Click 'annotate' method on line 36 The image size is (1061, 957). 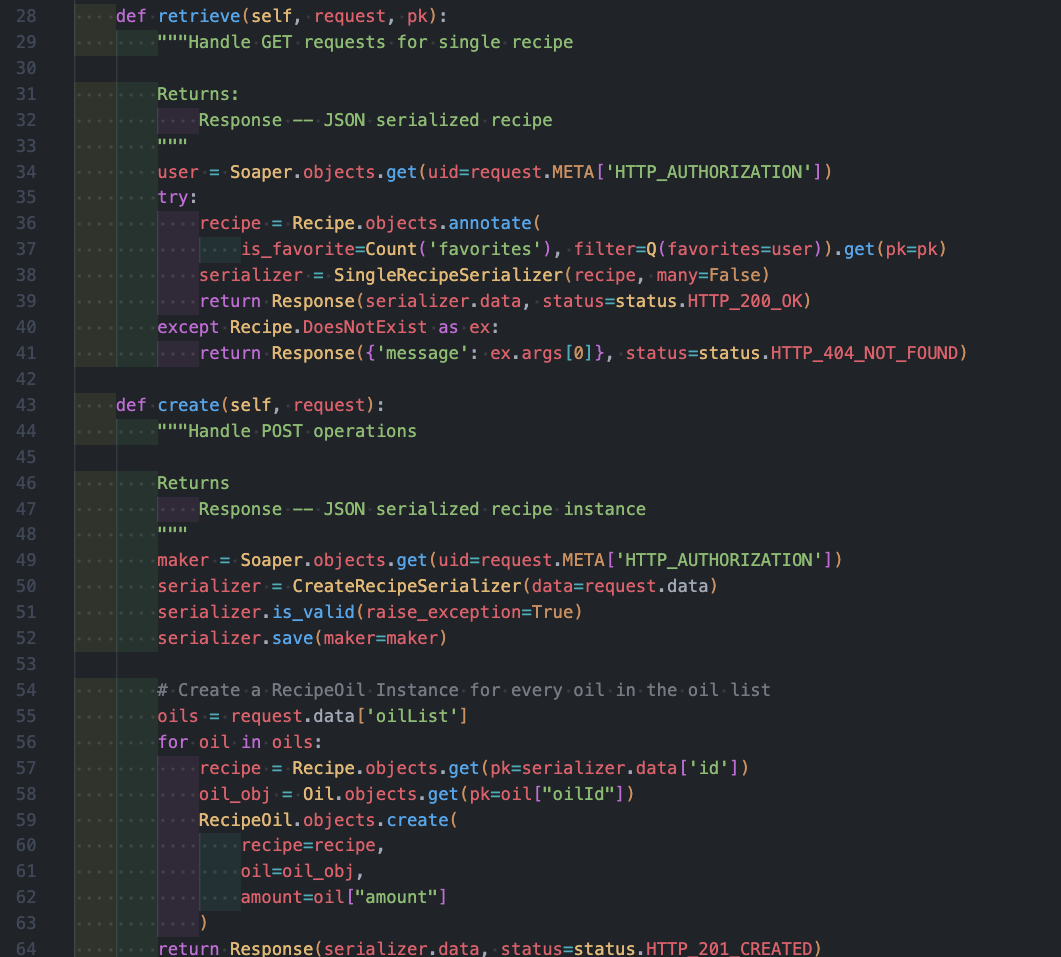pyautogui.click(x=490, y=223)
